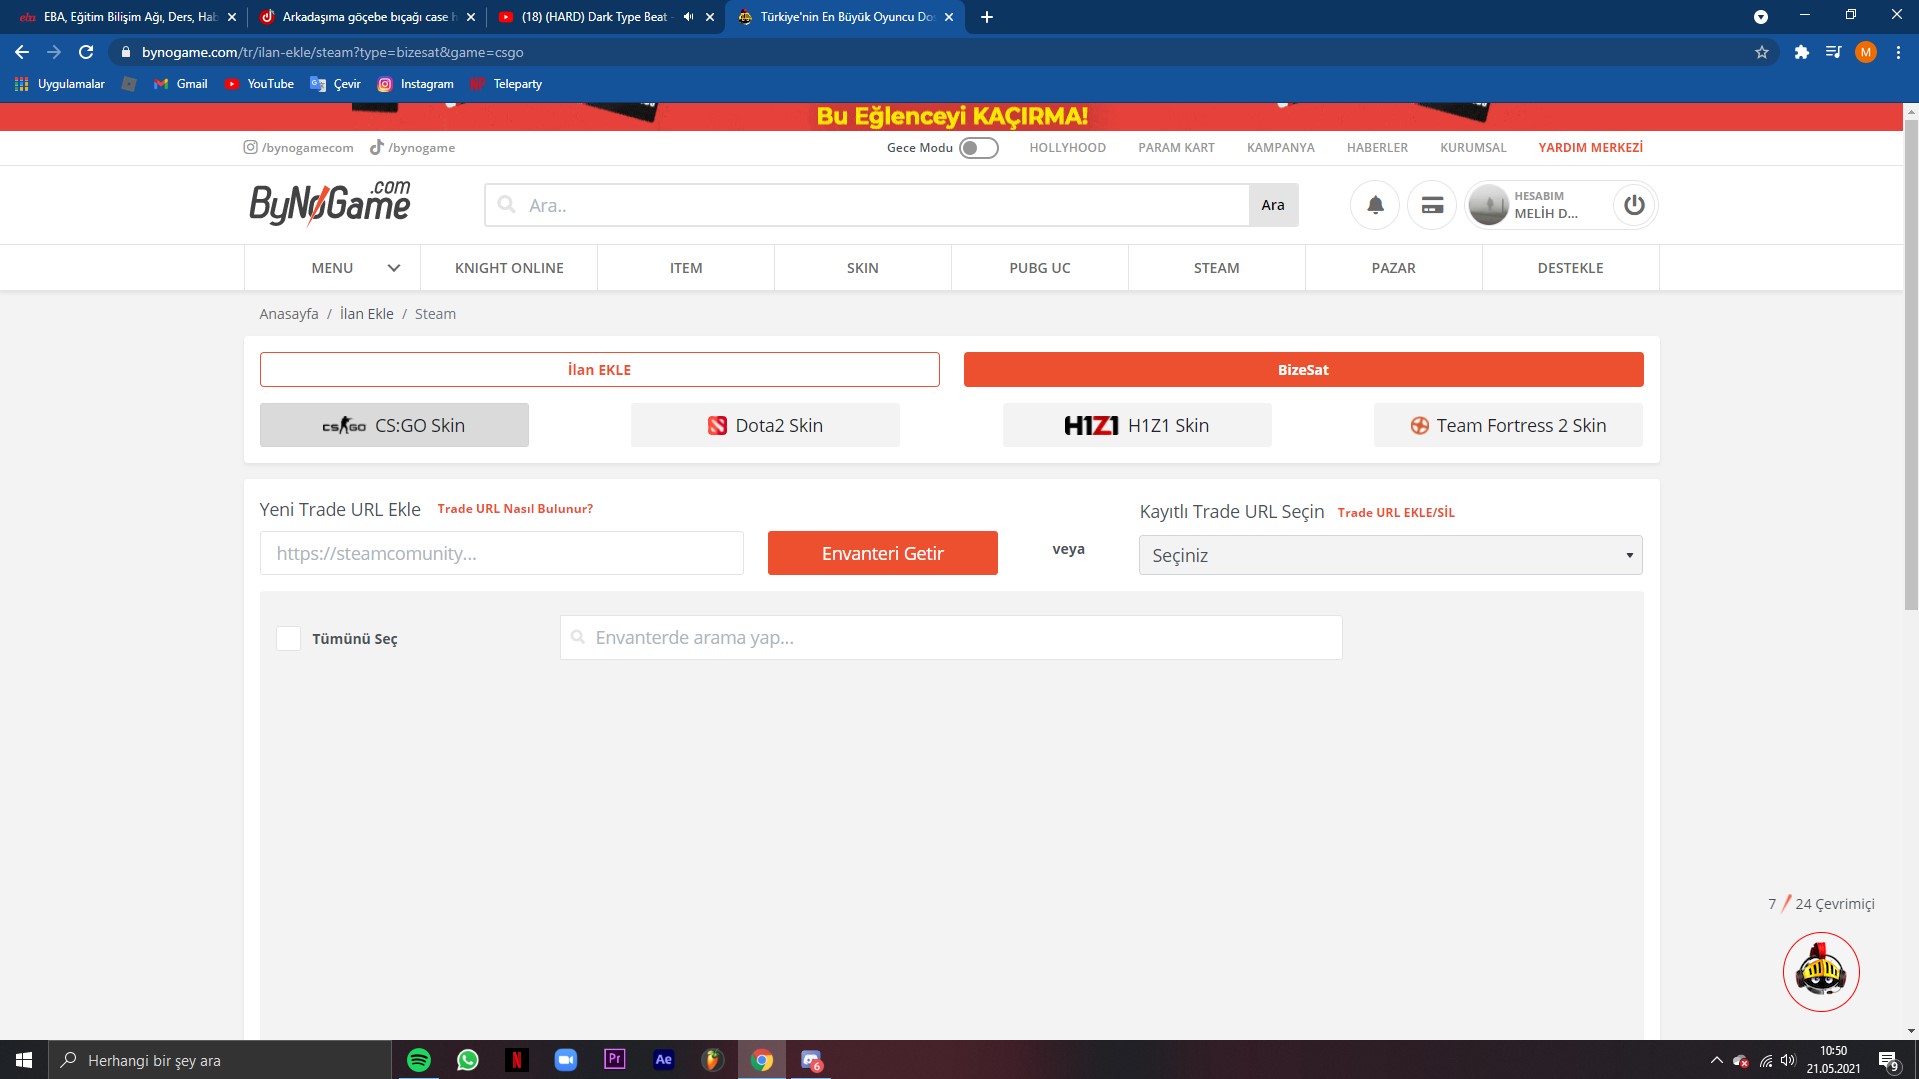Click the Envanteri Getir button
The width and height of the screenshot is (1919, 1079).
883,553
